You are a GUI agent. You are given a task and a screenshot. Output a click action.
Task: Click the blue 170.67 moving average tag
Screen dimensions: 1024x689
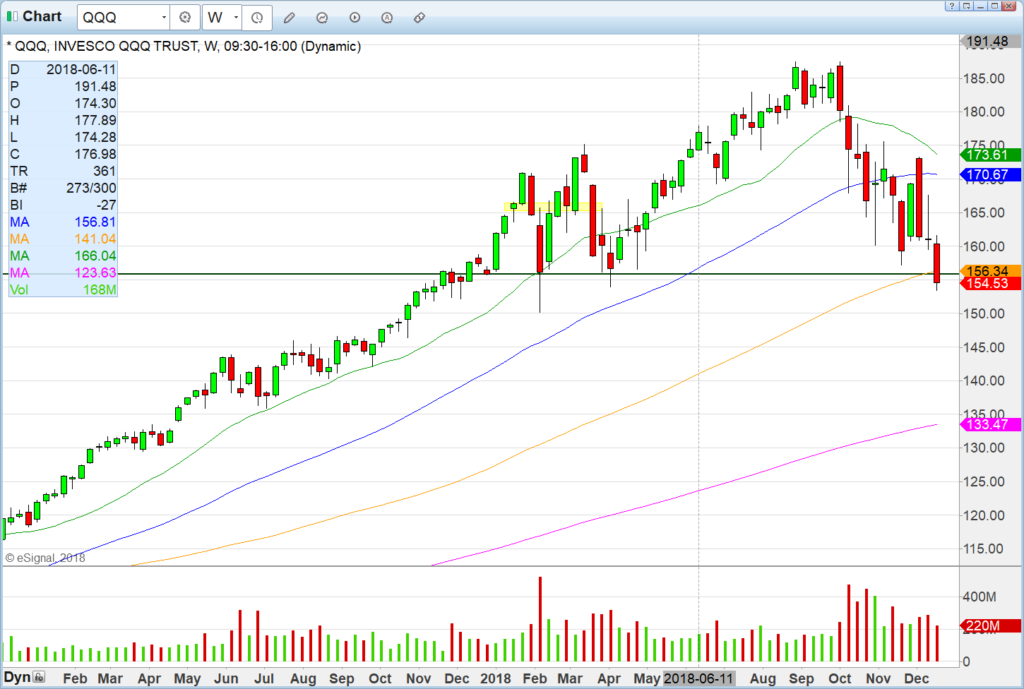(990, 175)
